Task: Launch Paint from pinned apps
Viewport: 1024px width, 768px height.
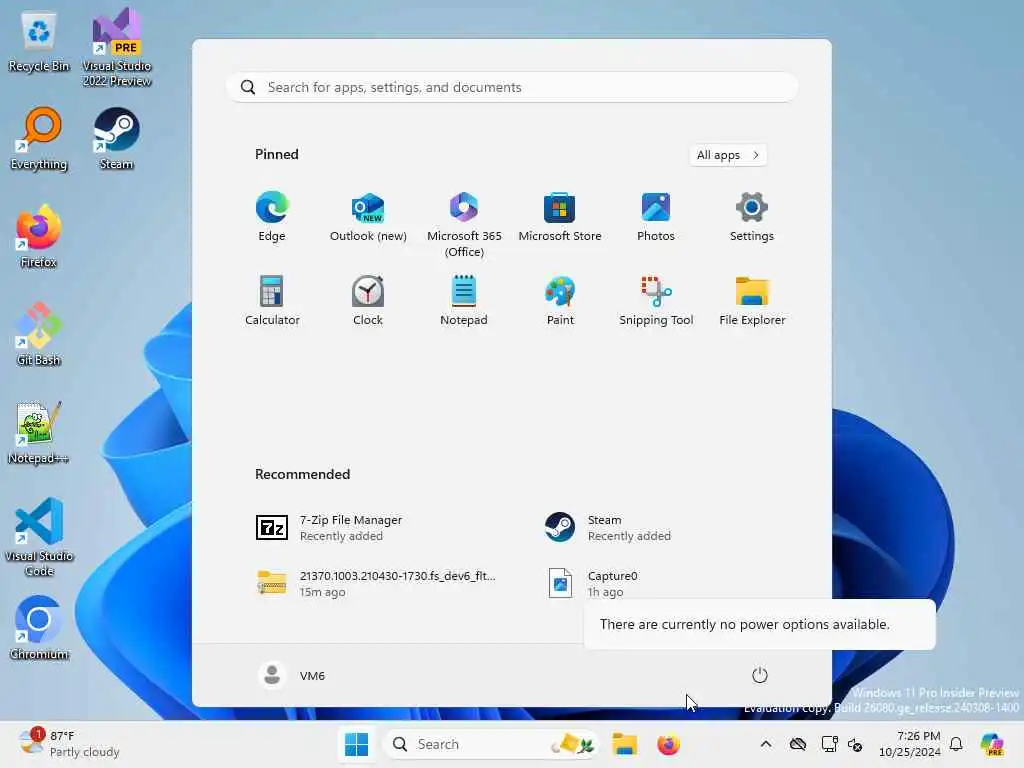Action: (x=560, y=301)
